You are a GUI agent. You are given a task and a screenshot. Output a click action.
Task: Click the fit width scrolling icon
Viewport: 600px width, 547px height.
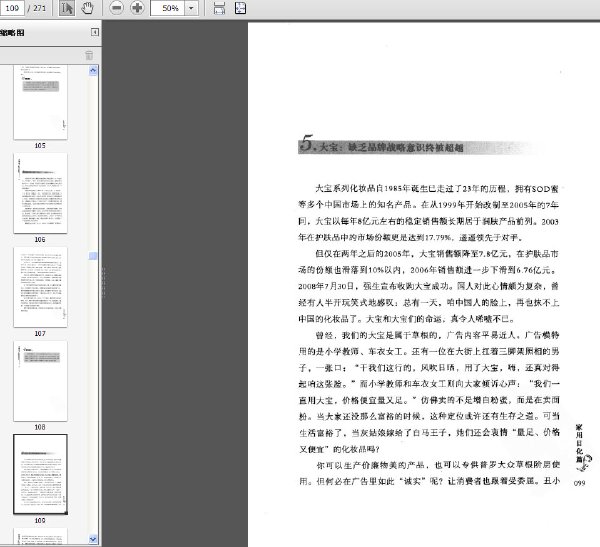pos(219,8)
